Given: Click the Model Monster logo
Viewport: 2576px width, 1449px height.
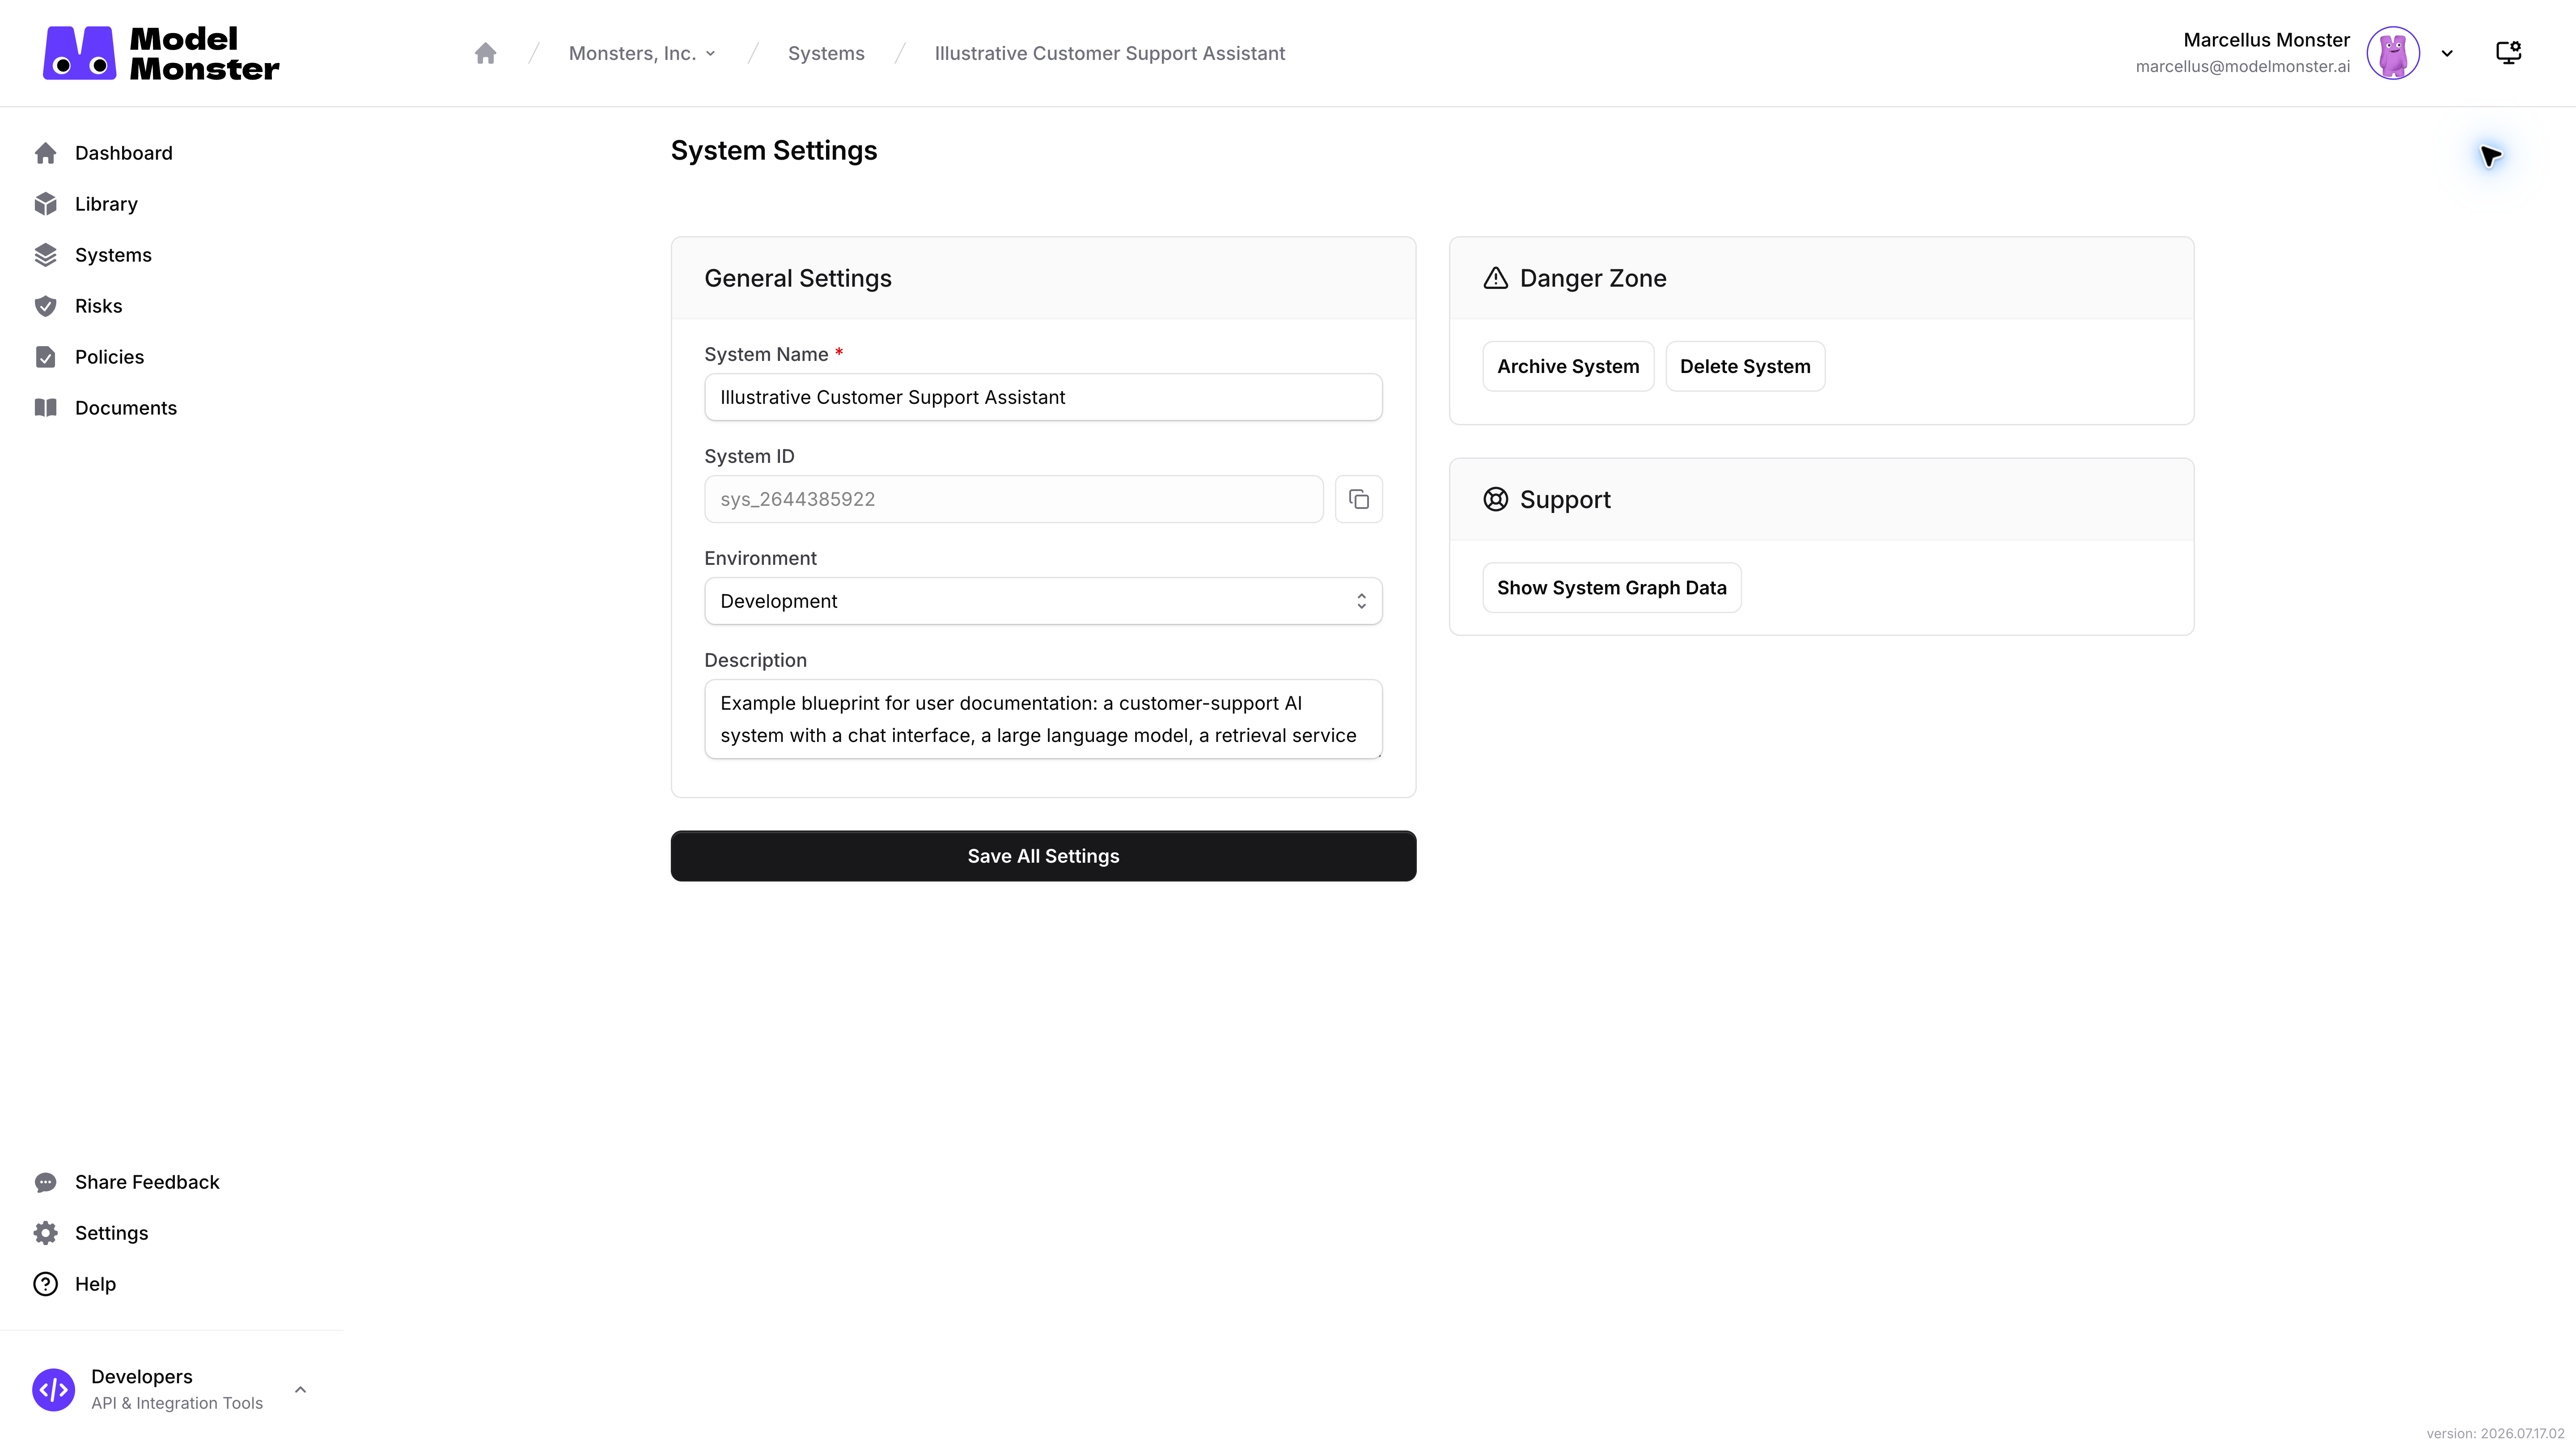Looking at the screenshot, I should (x=161, y=53).
